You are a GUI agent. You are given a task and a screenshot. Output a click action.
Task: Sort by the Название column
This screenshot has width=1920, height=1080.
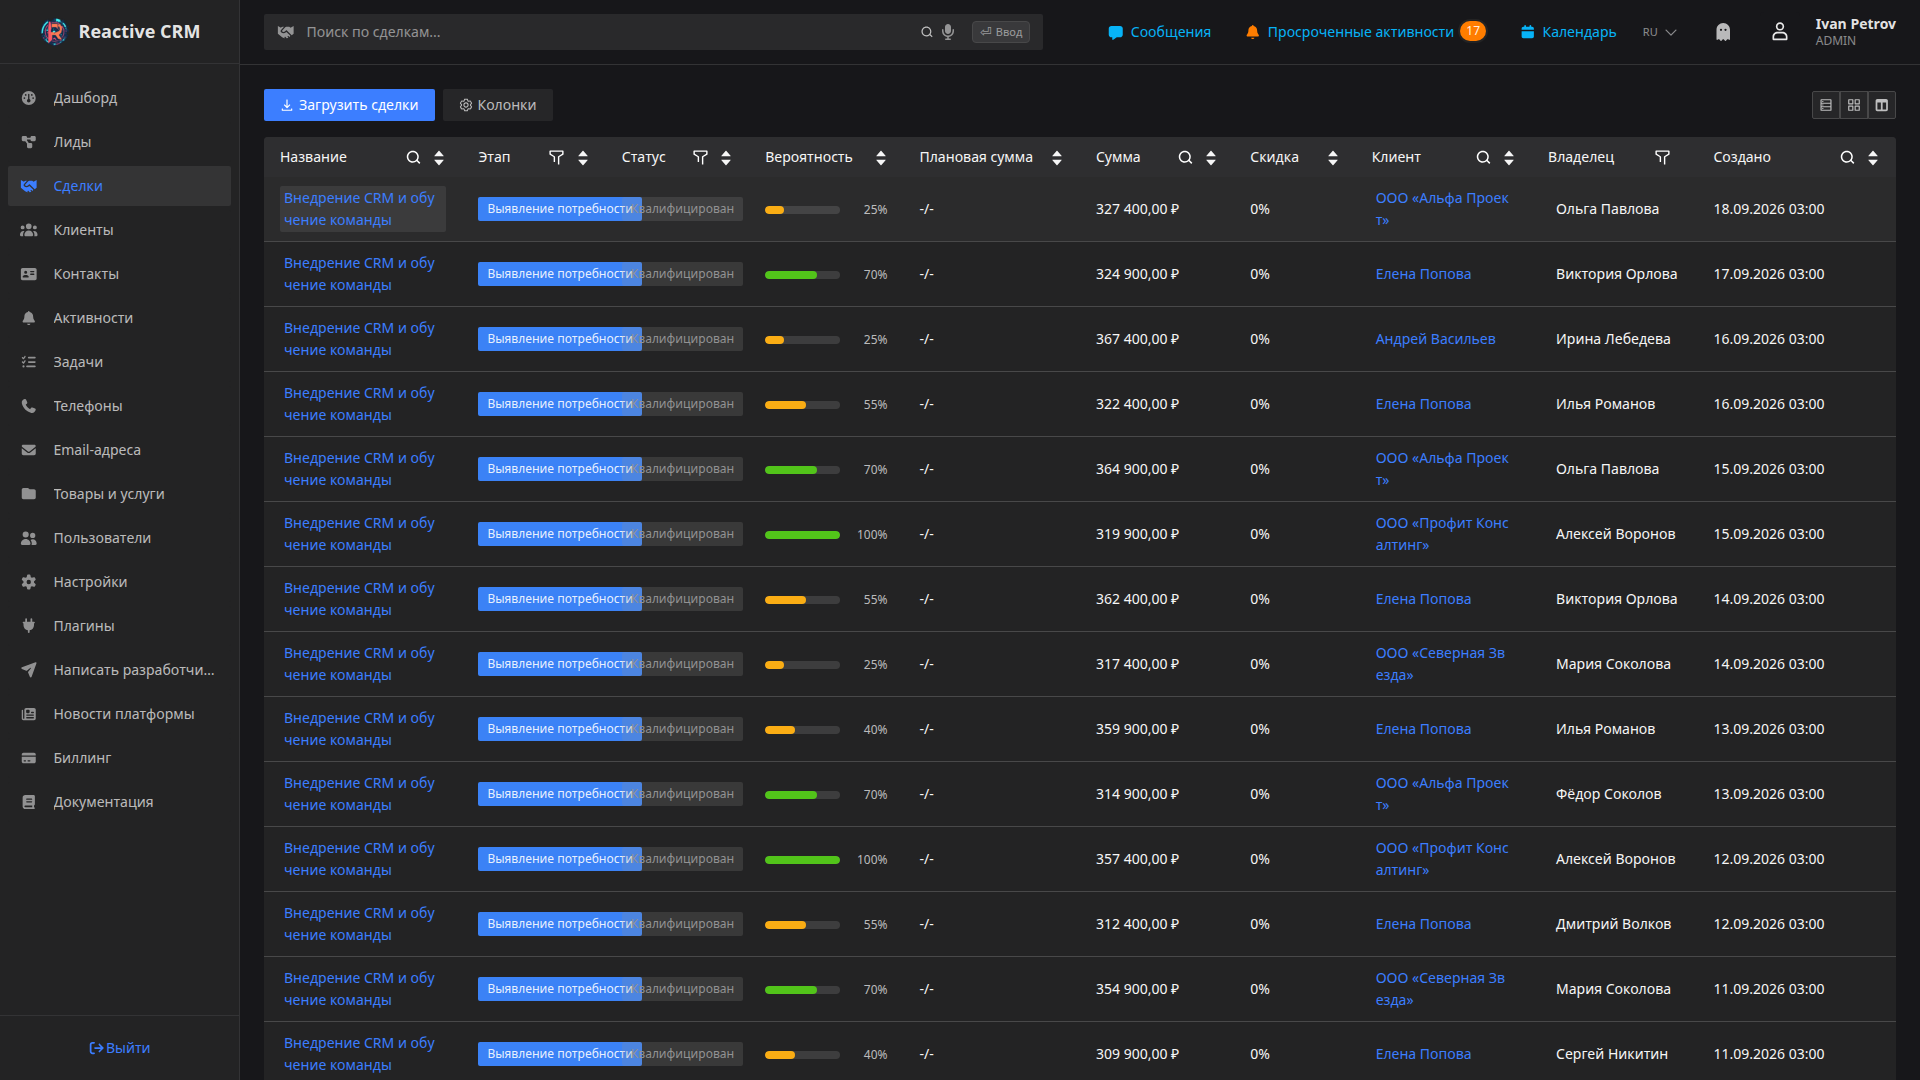coord(439,158)
